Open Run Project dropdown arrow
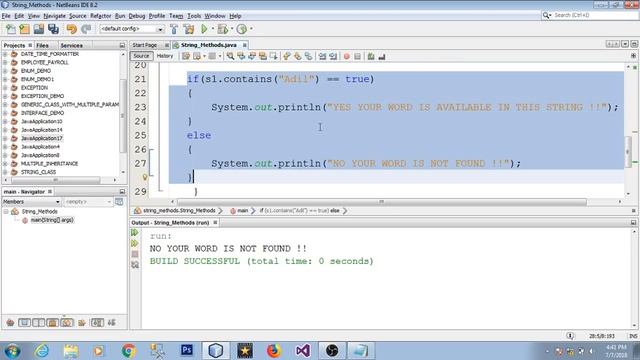640x360 pixels. pyautogui.click(x=212, y=29)
